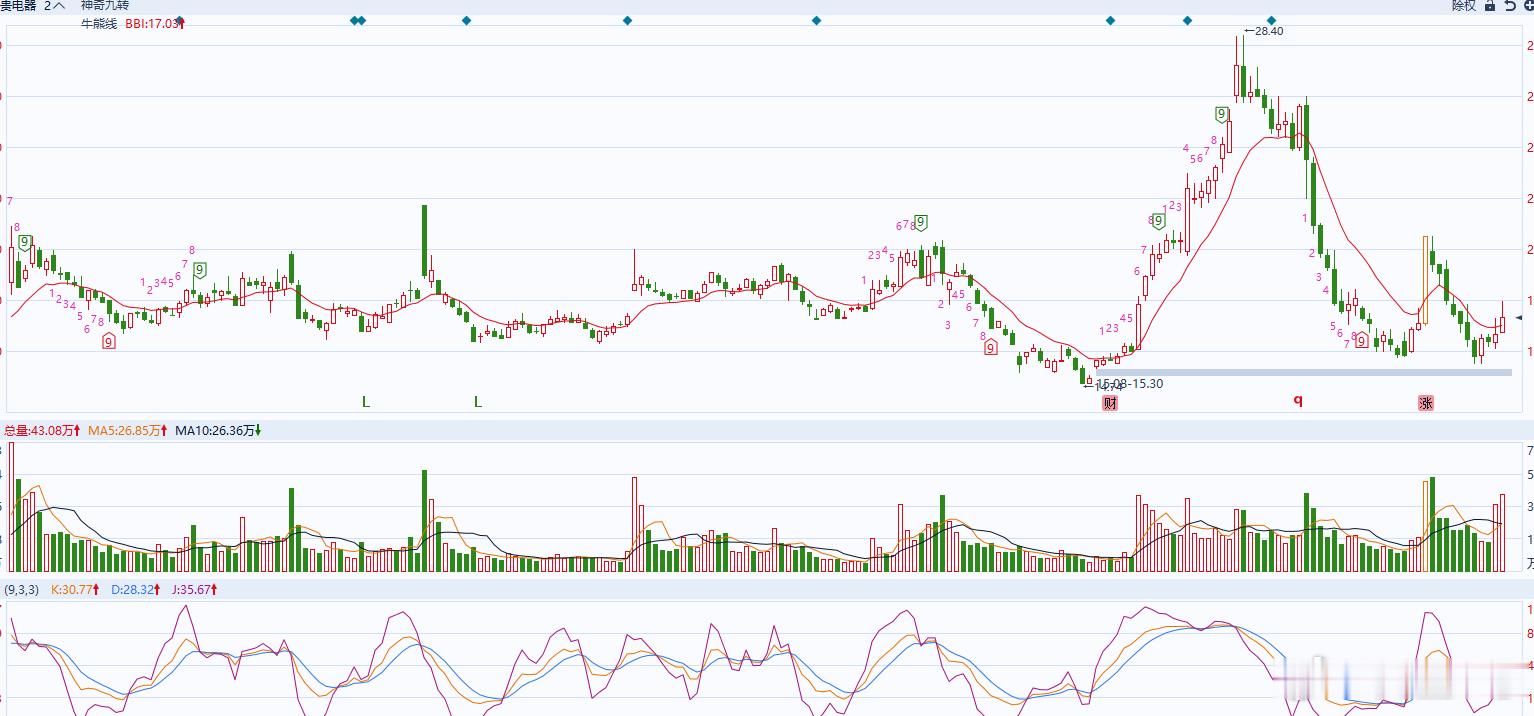Select the 神奇九转 indicator label
This screenshot has height=716, width=1534.
pos(106,5)
